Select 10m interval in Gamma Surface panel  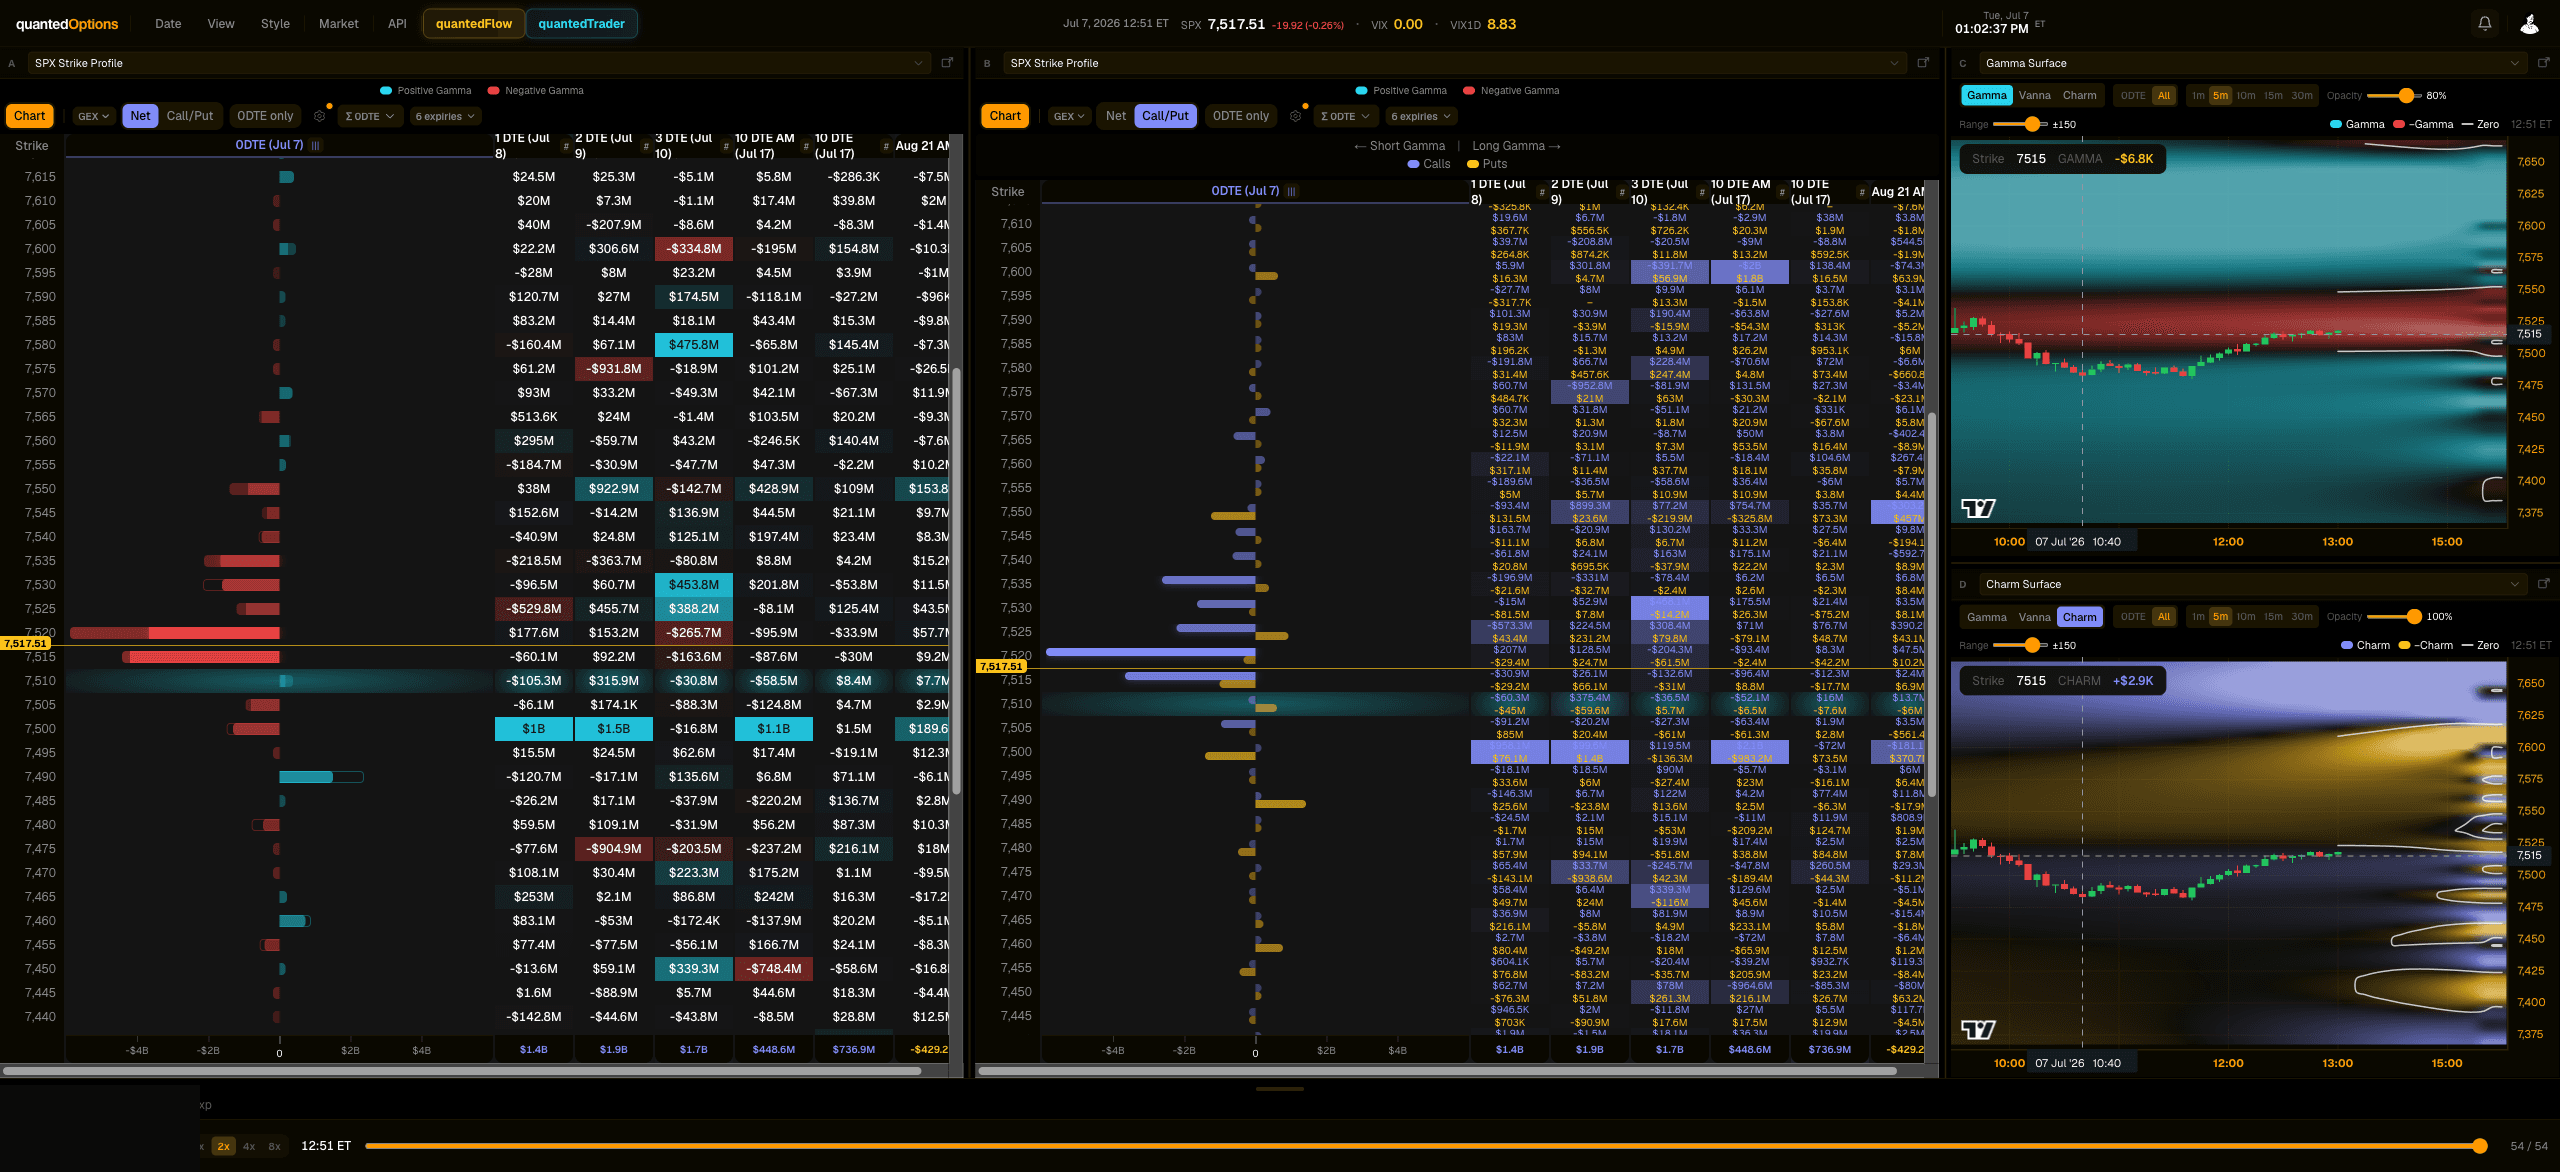pos(2246,96)
